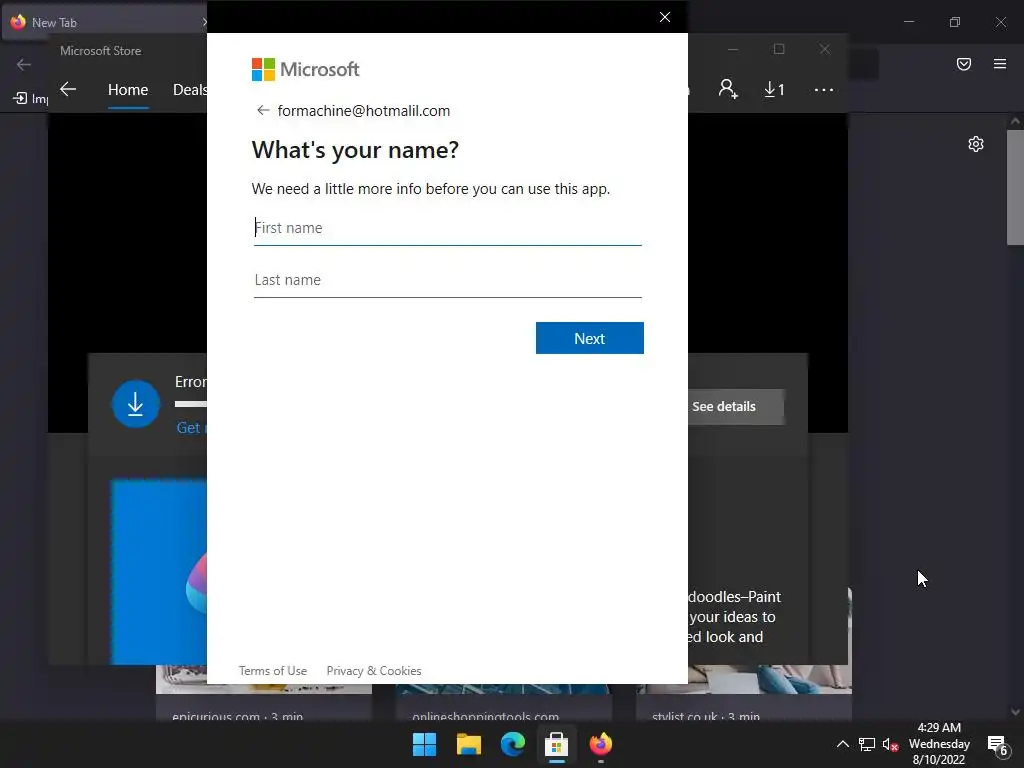The image size is (1024, 768).
Task: Click the Firefox vertical scrollbar thumb
Action: [x=1015, y=187]
